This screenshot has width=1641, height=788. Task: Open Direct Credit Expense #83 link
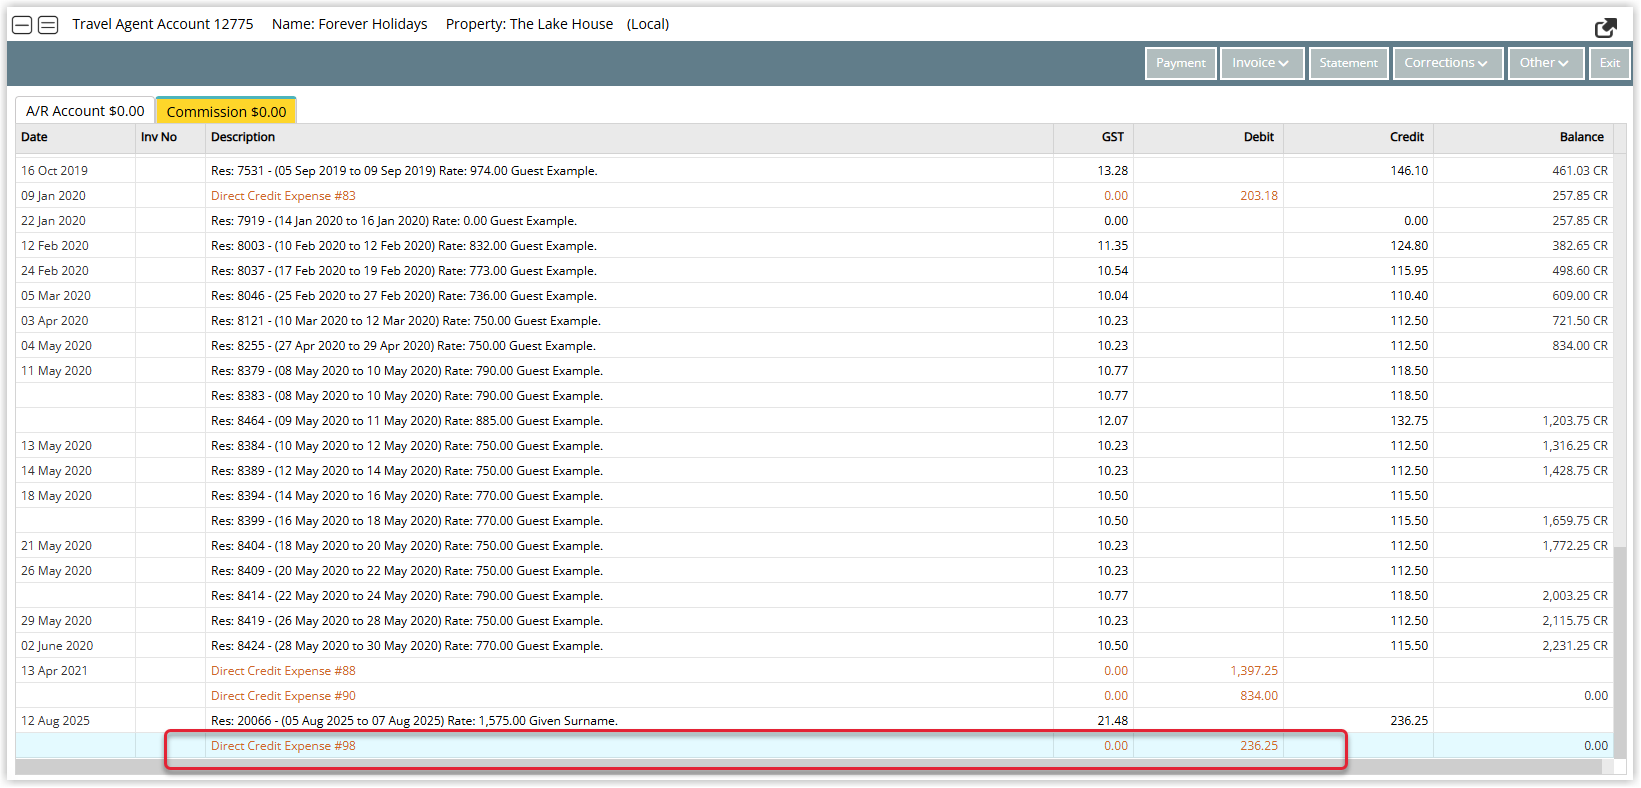pyautogui.click(x=283, y=196)
